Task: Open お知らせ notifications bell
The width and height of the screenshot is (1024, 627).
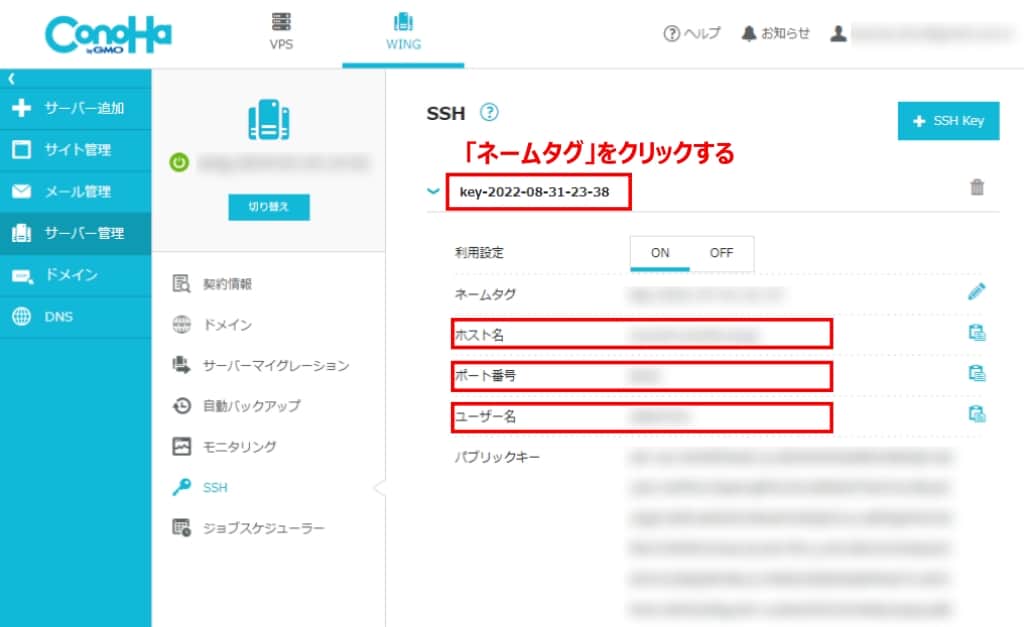Action: (776, 33)
